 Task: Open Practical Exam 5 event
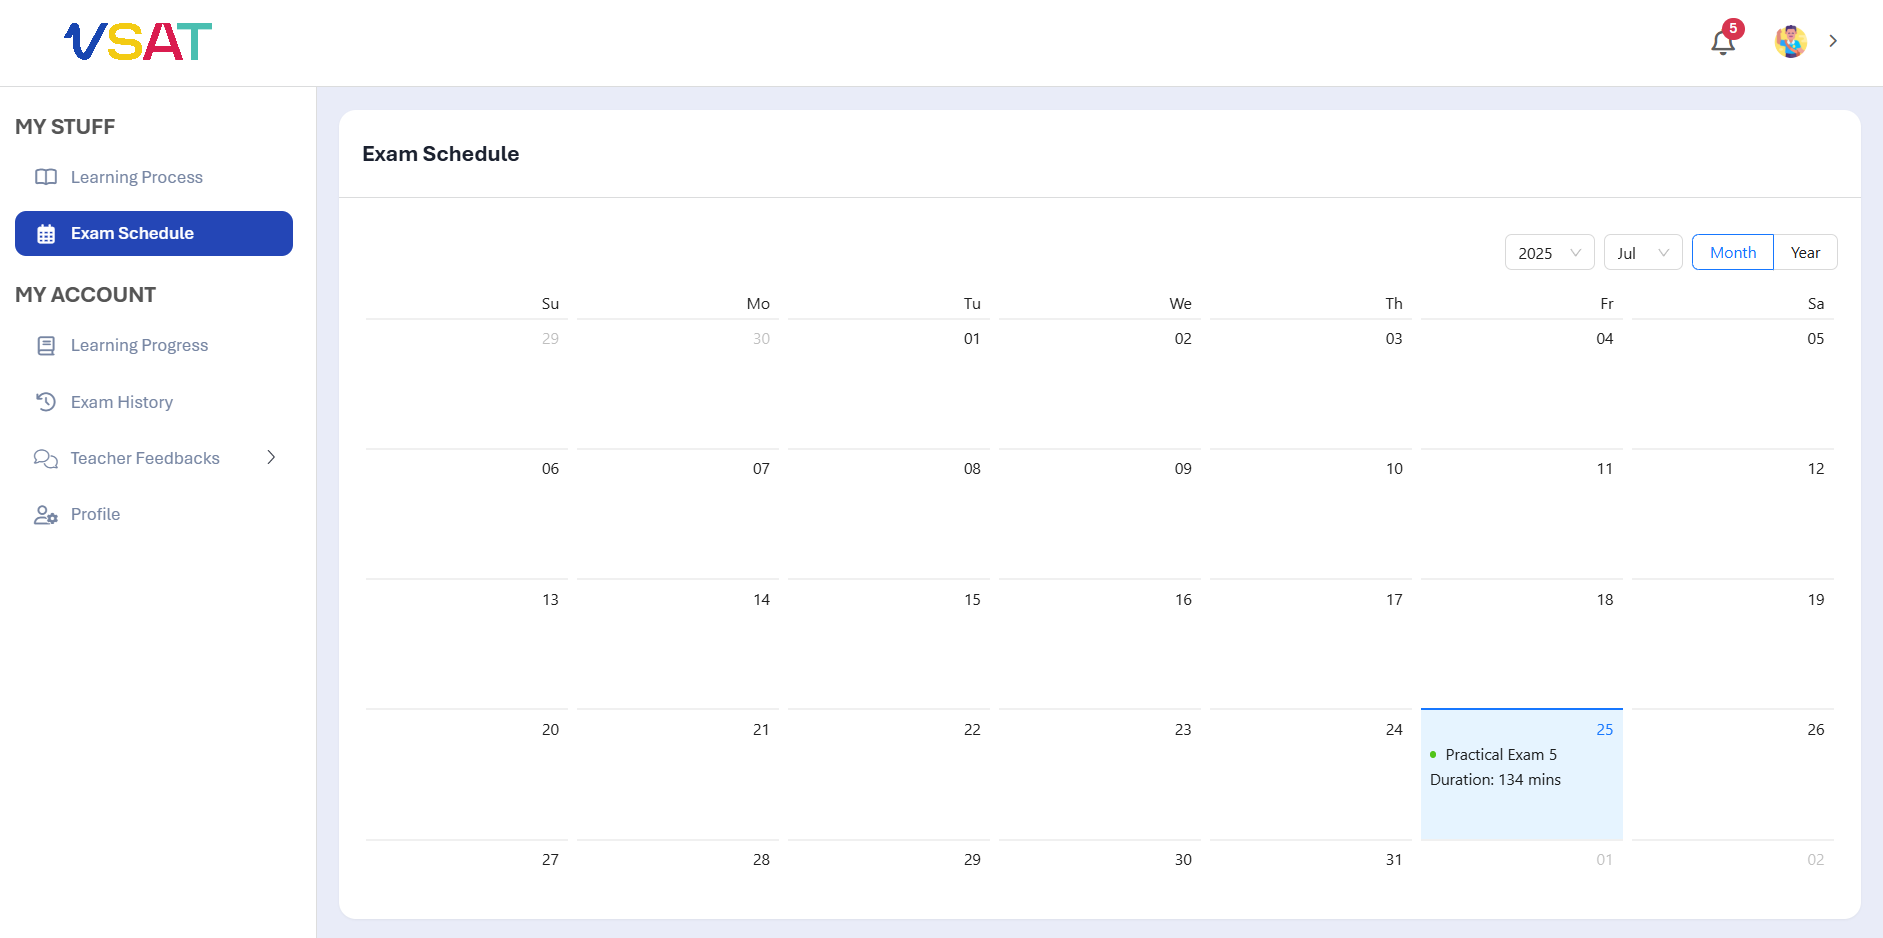(1500, 755)
